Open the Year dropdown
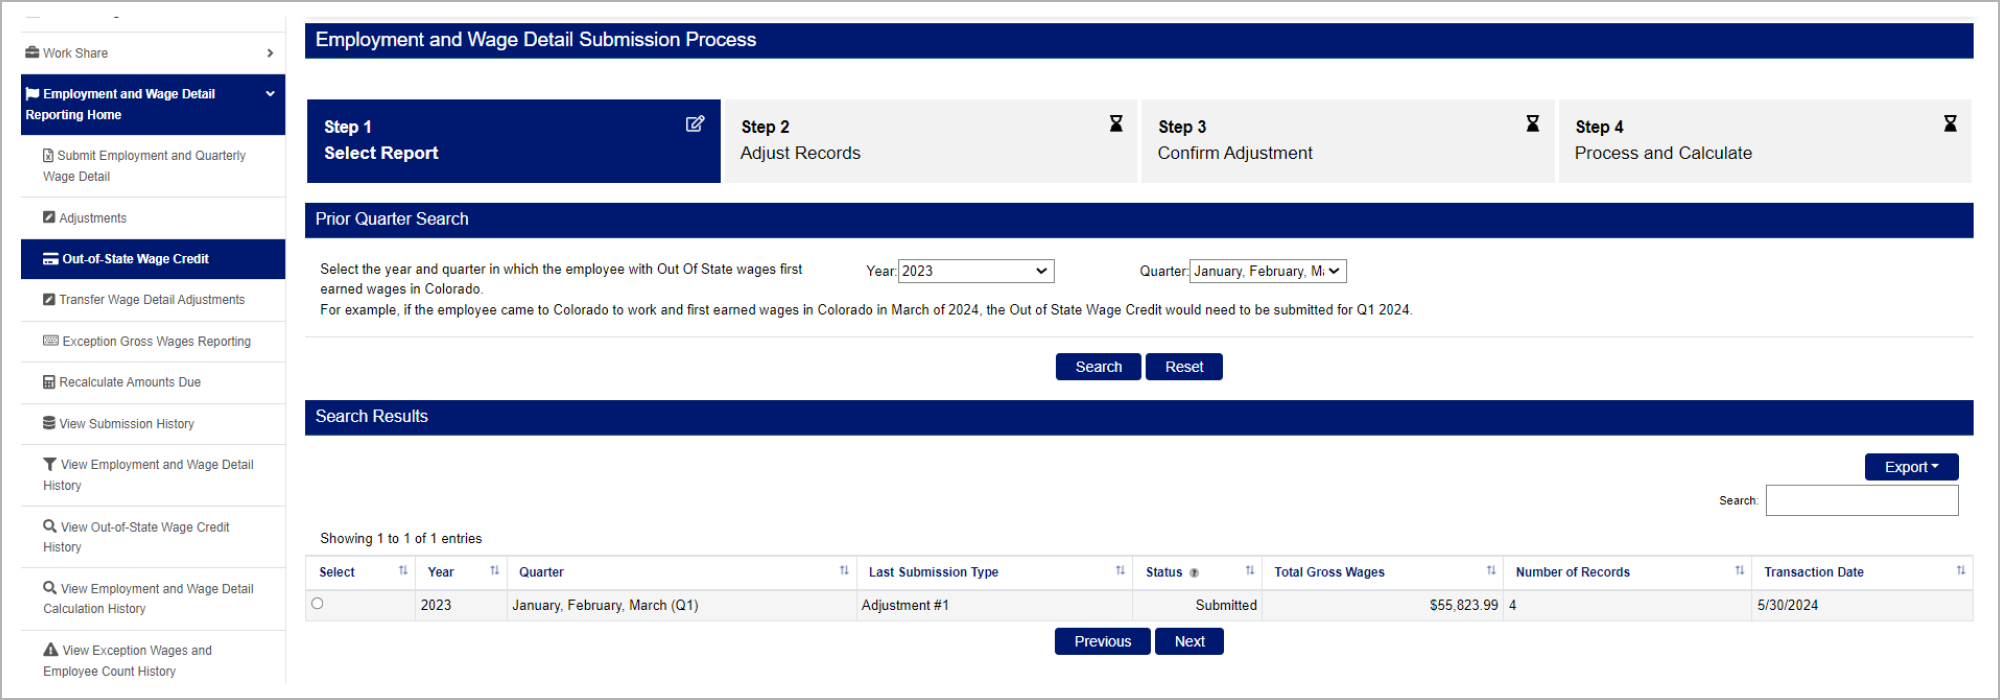This screenshot has width=2000, height=700. point(976,271)
